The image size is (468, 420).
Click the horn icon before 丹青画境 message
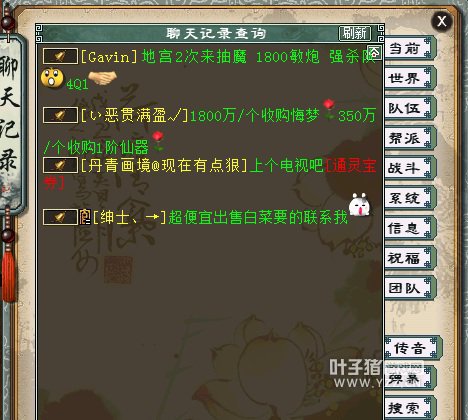(x=60, y=165)
